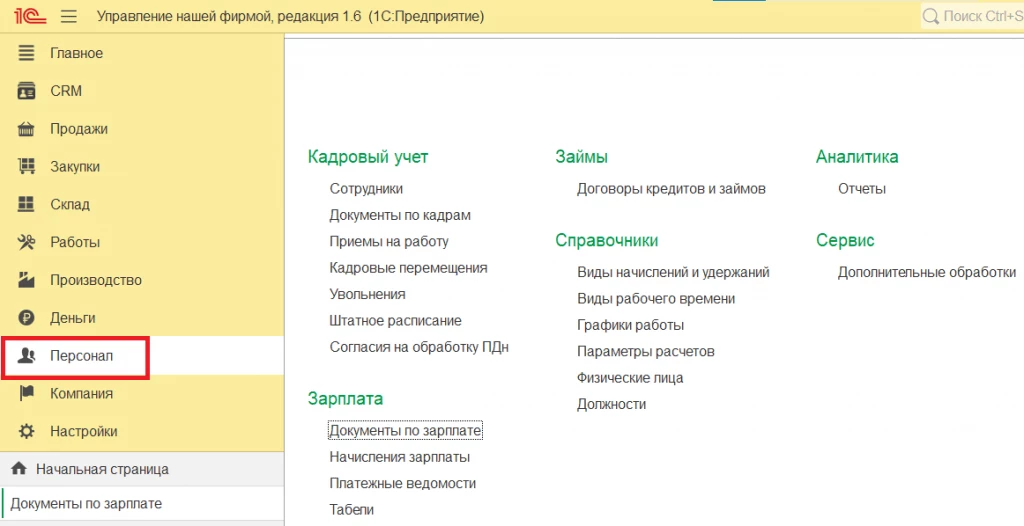1024x526 pixels.
Task: Click the Настройки gear icon
Action: point(26,431)
